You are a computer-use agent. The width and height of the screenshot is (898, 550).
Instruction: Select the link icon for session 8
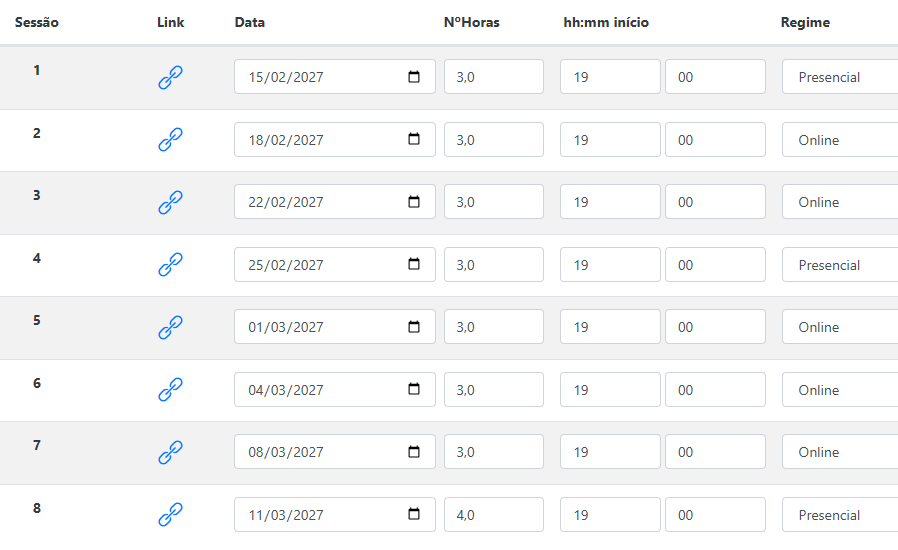click(x=170, y=514)
